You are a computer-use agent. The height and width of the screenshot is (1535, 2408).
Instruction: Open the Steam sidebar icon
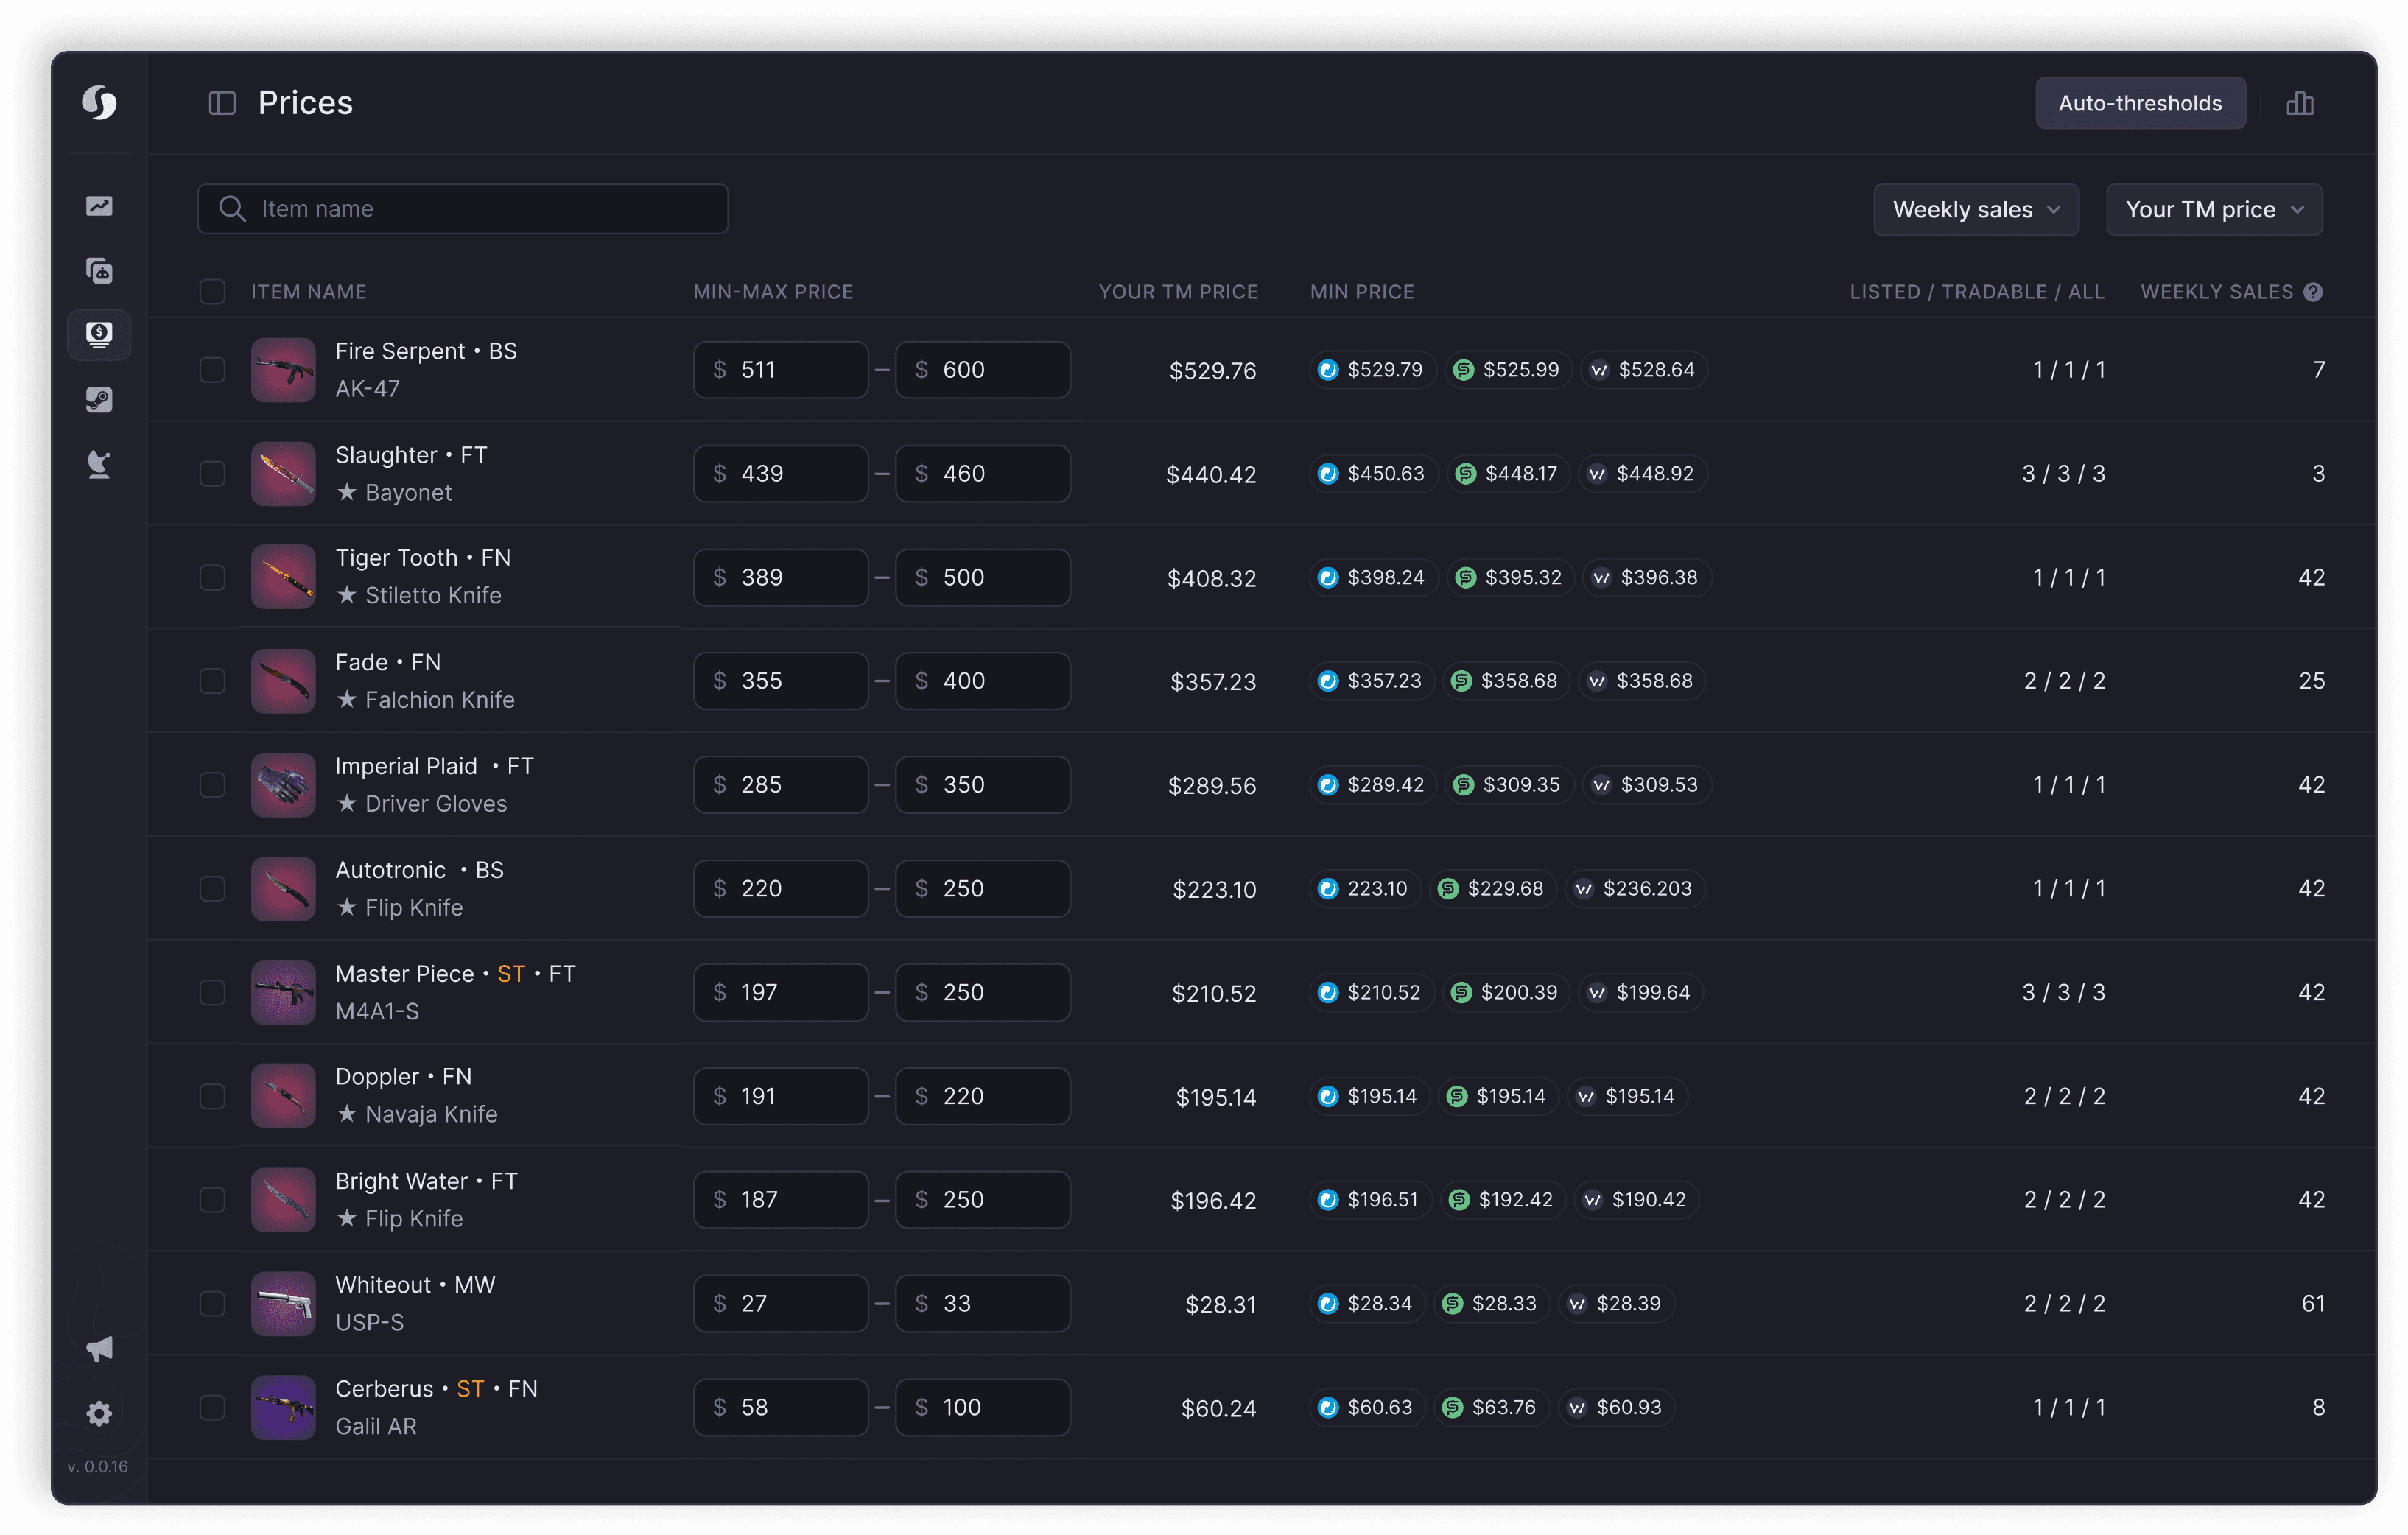[99, 399]
